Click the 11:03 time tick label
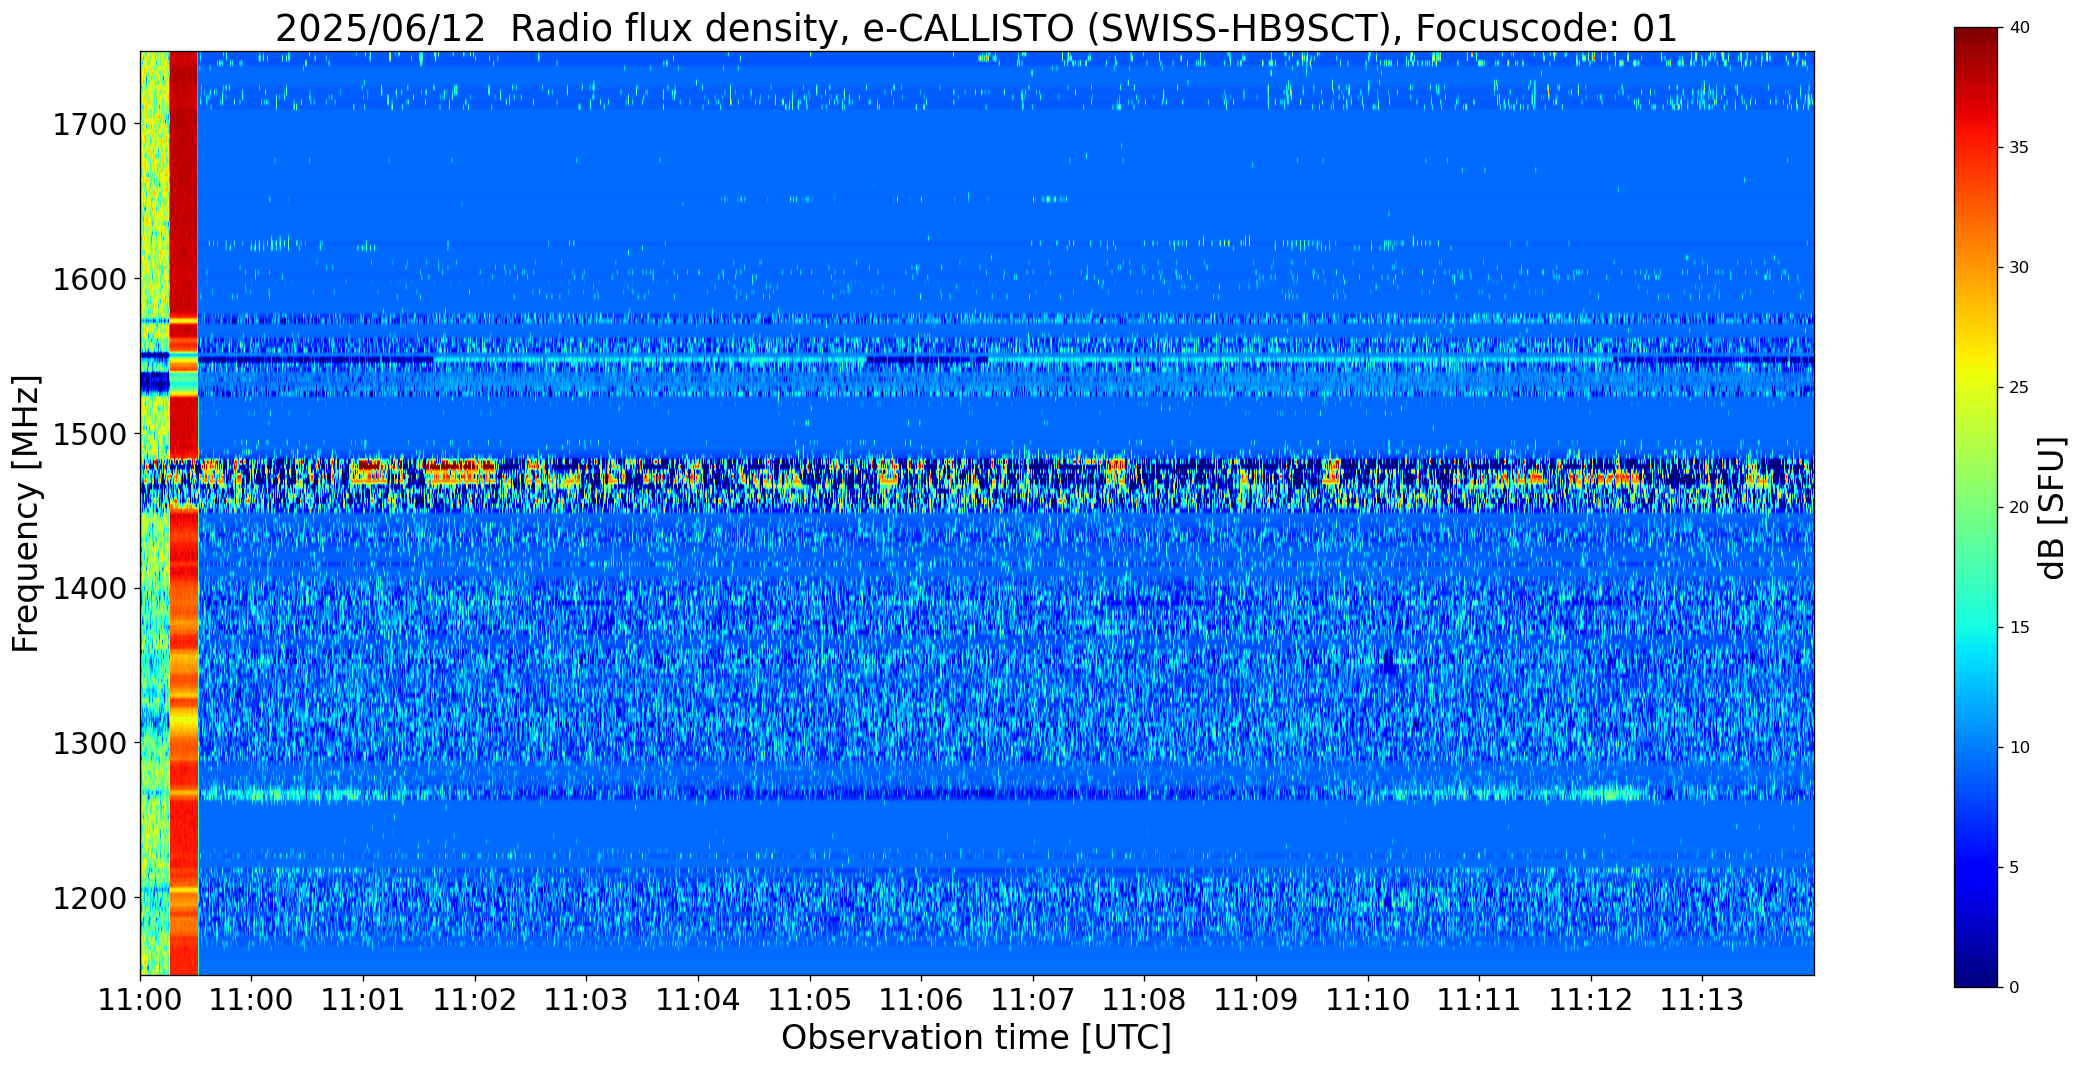The height and width of the screenshot is (1067, 2082). pyautogui.click(x=586, y=1000)
